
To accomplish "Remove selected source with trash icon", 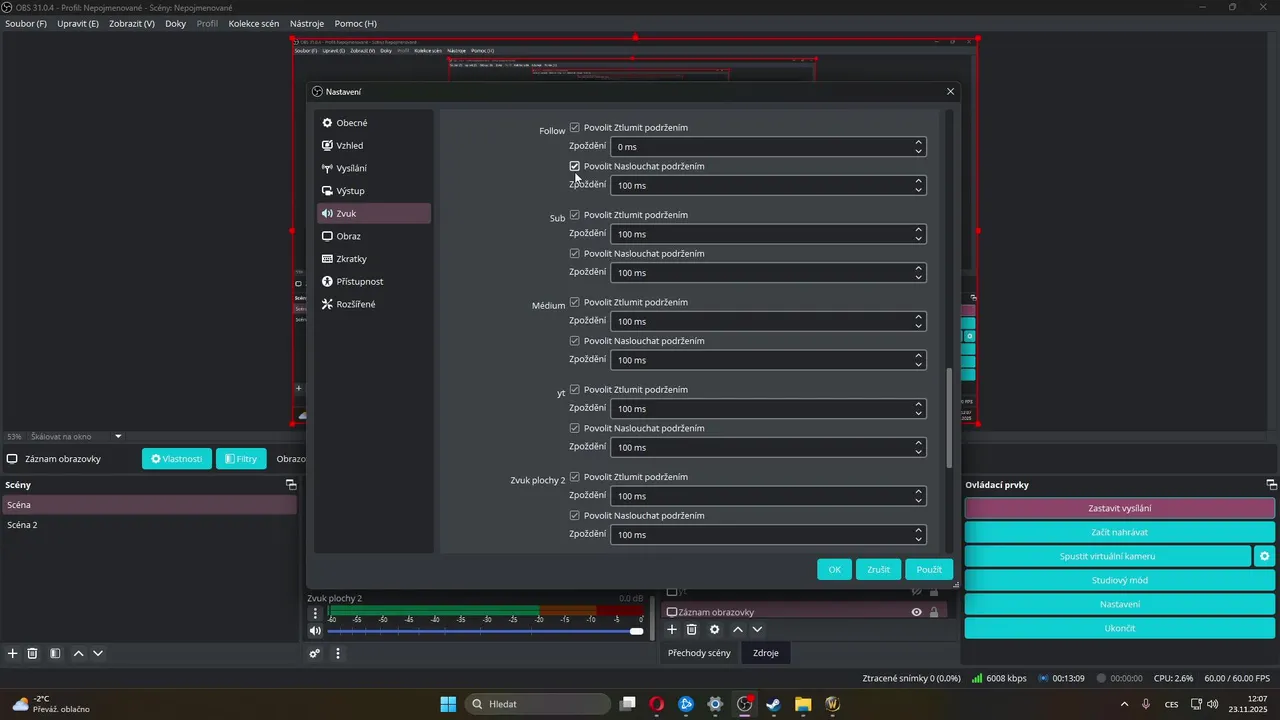I will (x=691, y=629).
